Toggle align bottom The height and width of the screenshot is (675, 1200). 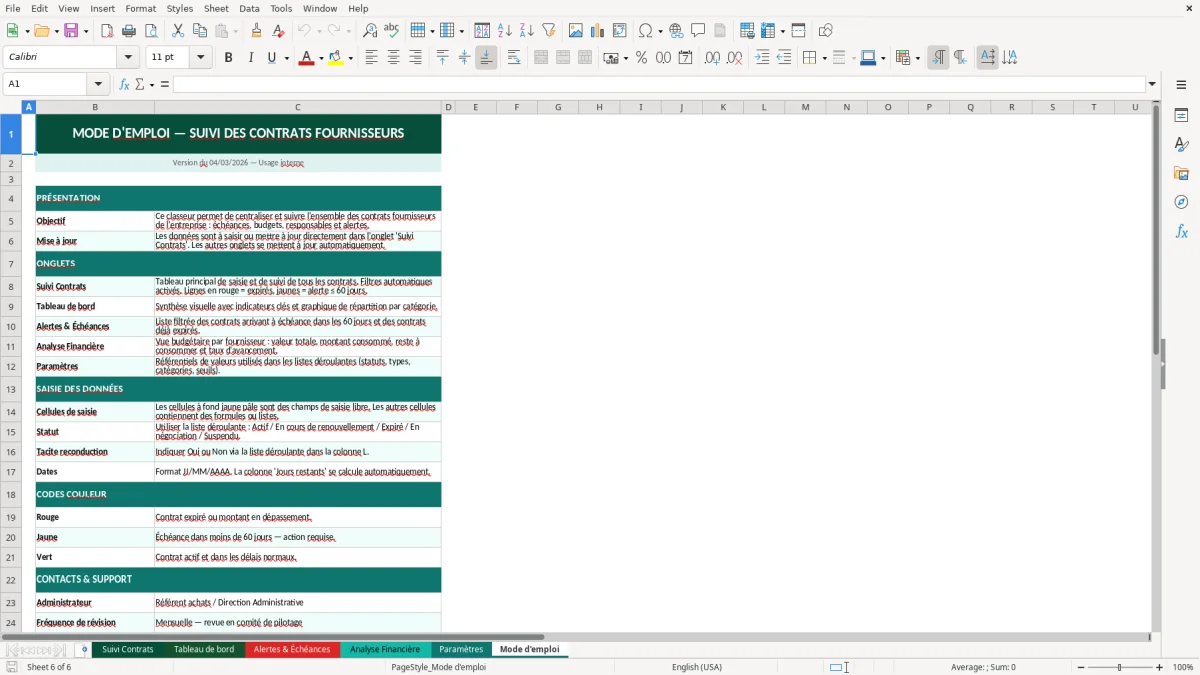[x=486, y=58]
